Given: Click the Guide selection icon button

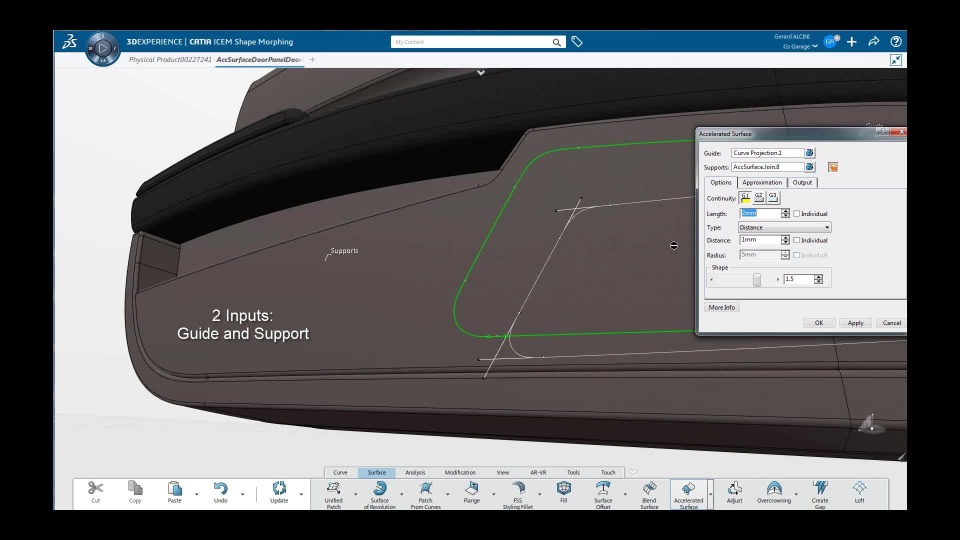Looking at the screenshot, I should click(x=809, y=152).
